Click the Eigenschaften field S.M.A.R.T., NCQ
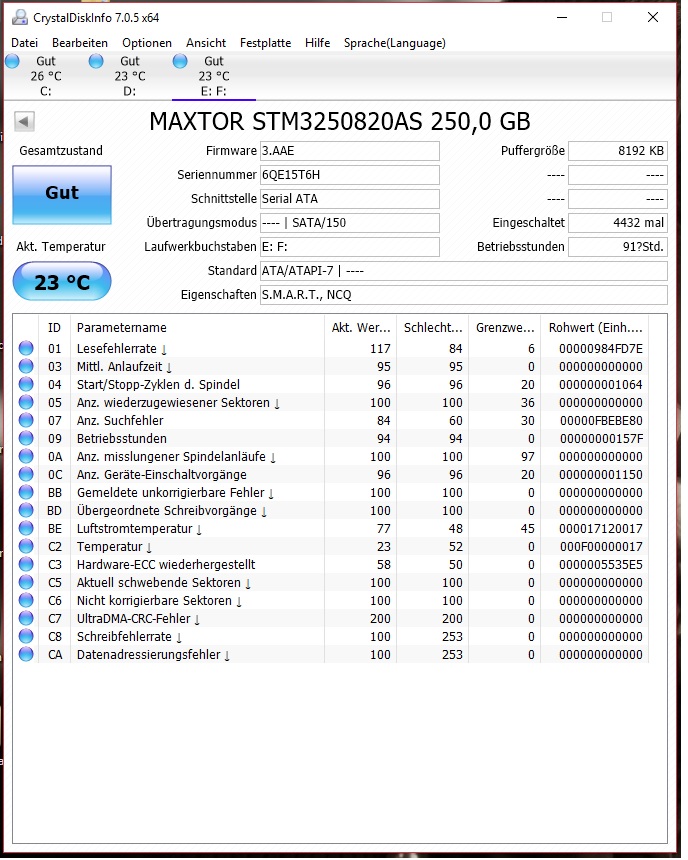Image resolution: width=688 pixels, height=860 pixels. [x=464, y=295]
